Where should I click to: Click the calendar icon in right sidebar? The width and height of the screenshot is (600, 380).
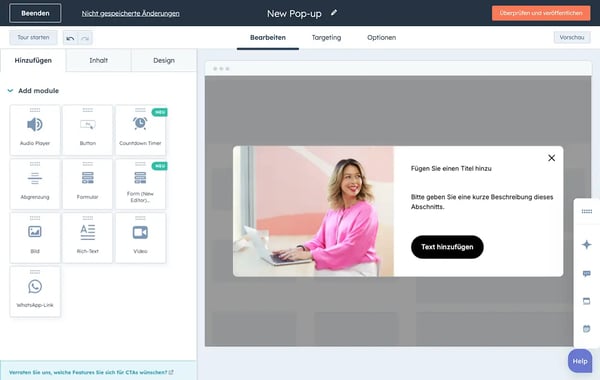pos(586,328)
